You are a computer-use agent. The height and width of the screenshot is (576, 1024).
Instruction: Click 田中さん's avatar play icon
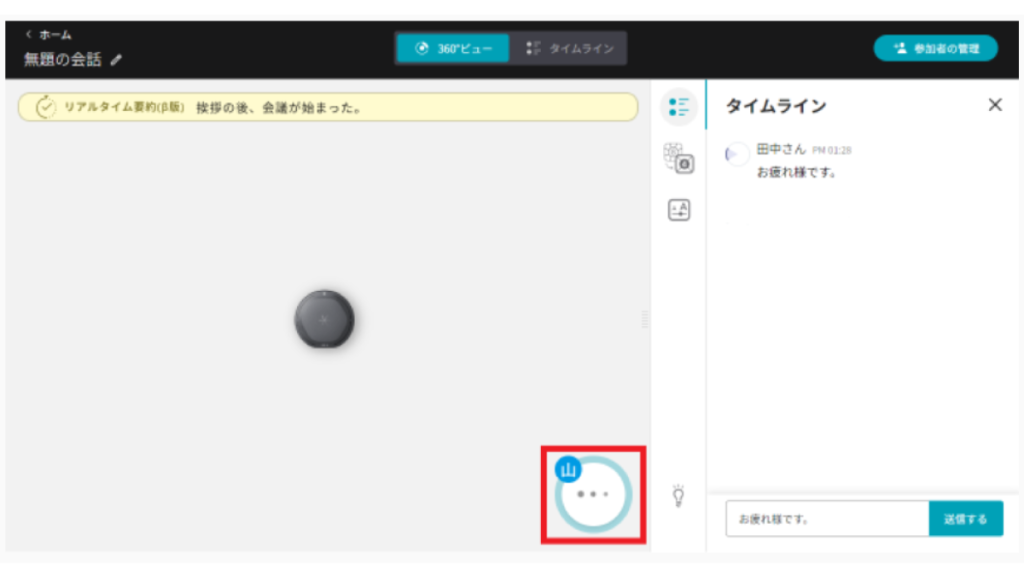pos(737,154)
